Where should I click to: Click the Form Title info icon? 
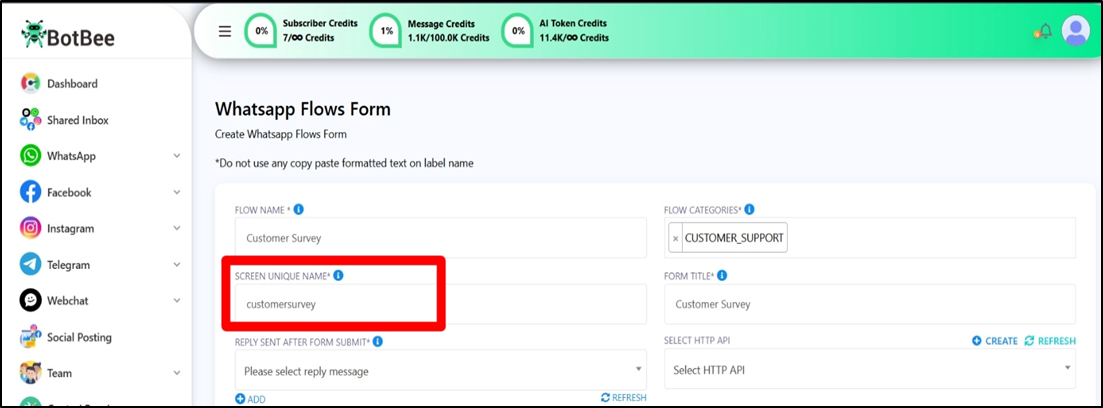click(722, 275)
